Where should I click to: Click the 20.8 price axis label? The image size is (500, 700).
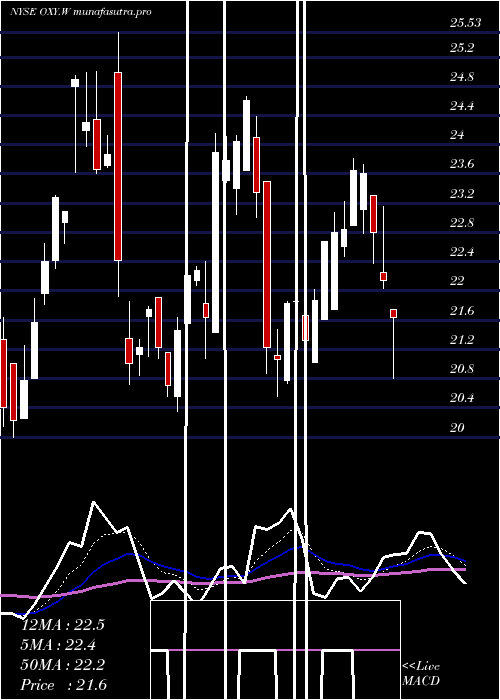click(x=462, y=369)
